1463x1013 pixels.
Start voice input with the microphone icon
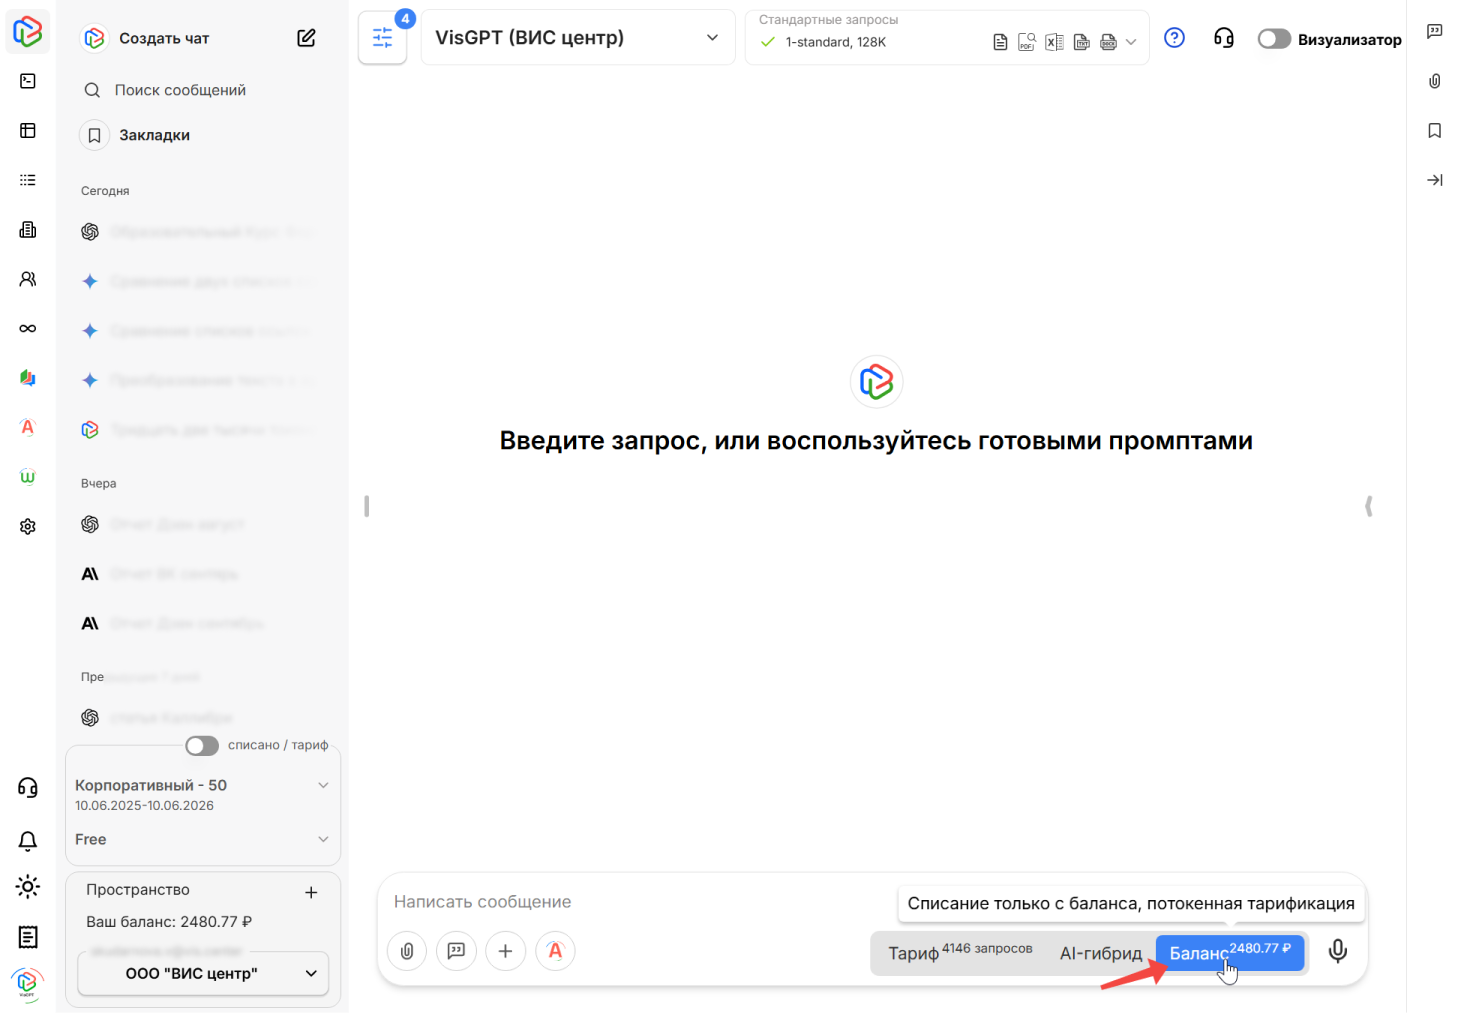coord(1338,952)
